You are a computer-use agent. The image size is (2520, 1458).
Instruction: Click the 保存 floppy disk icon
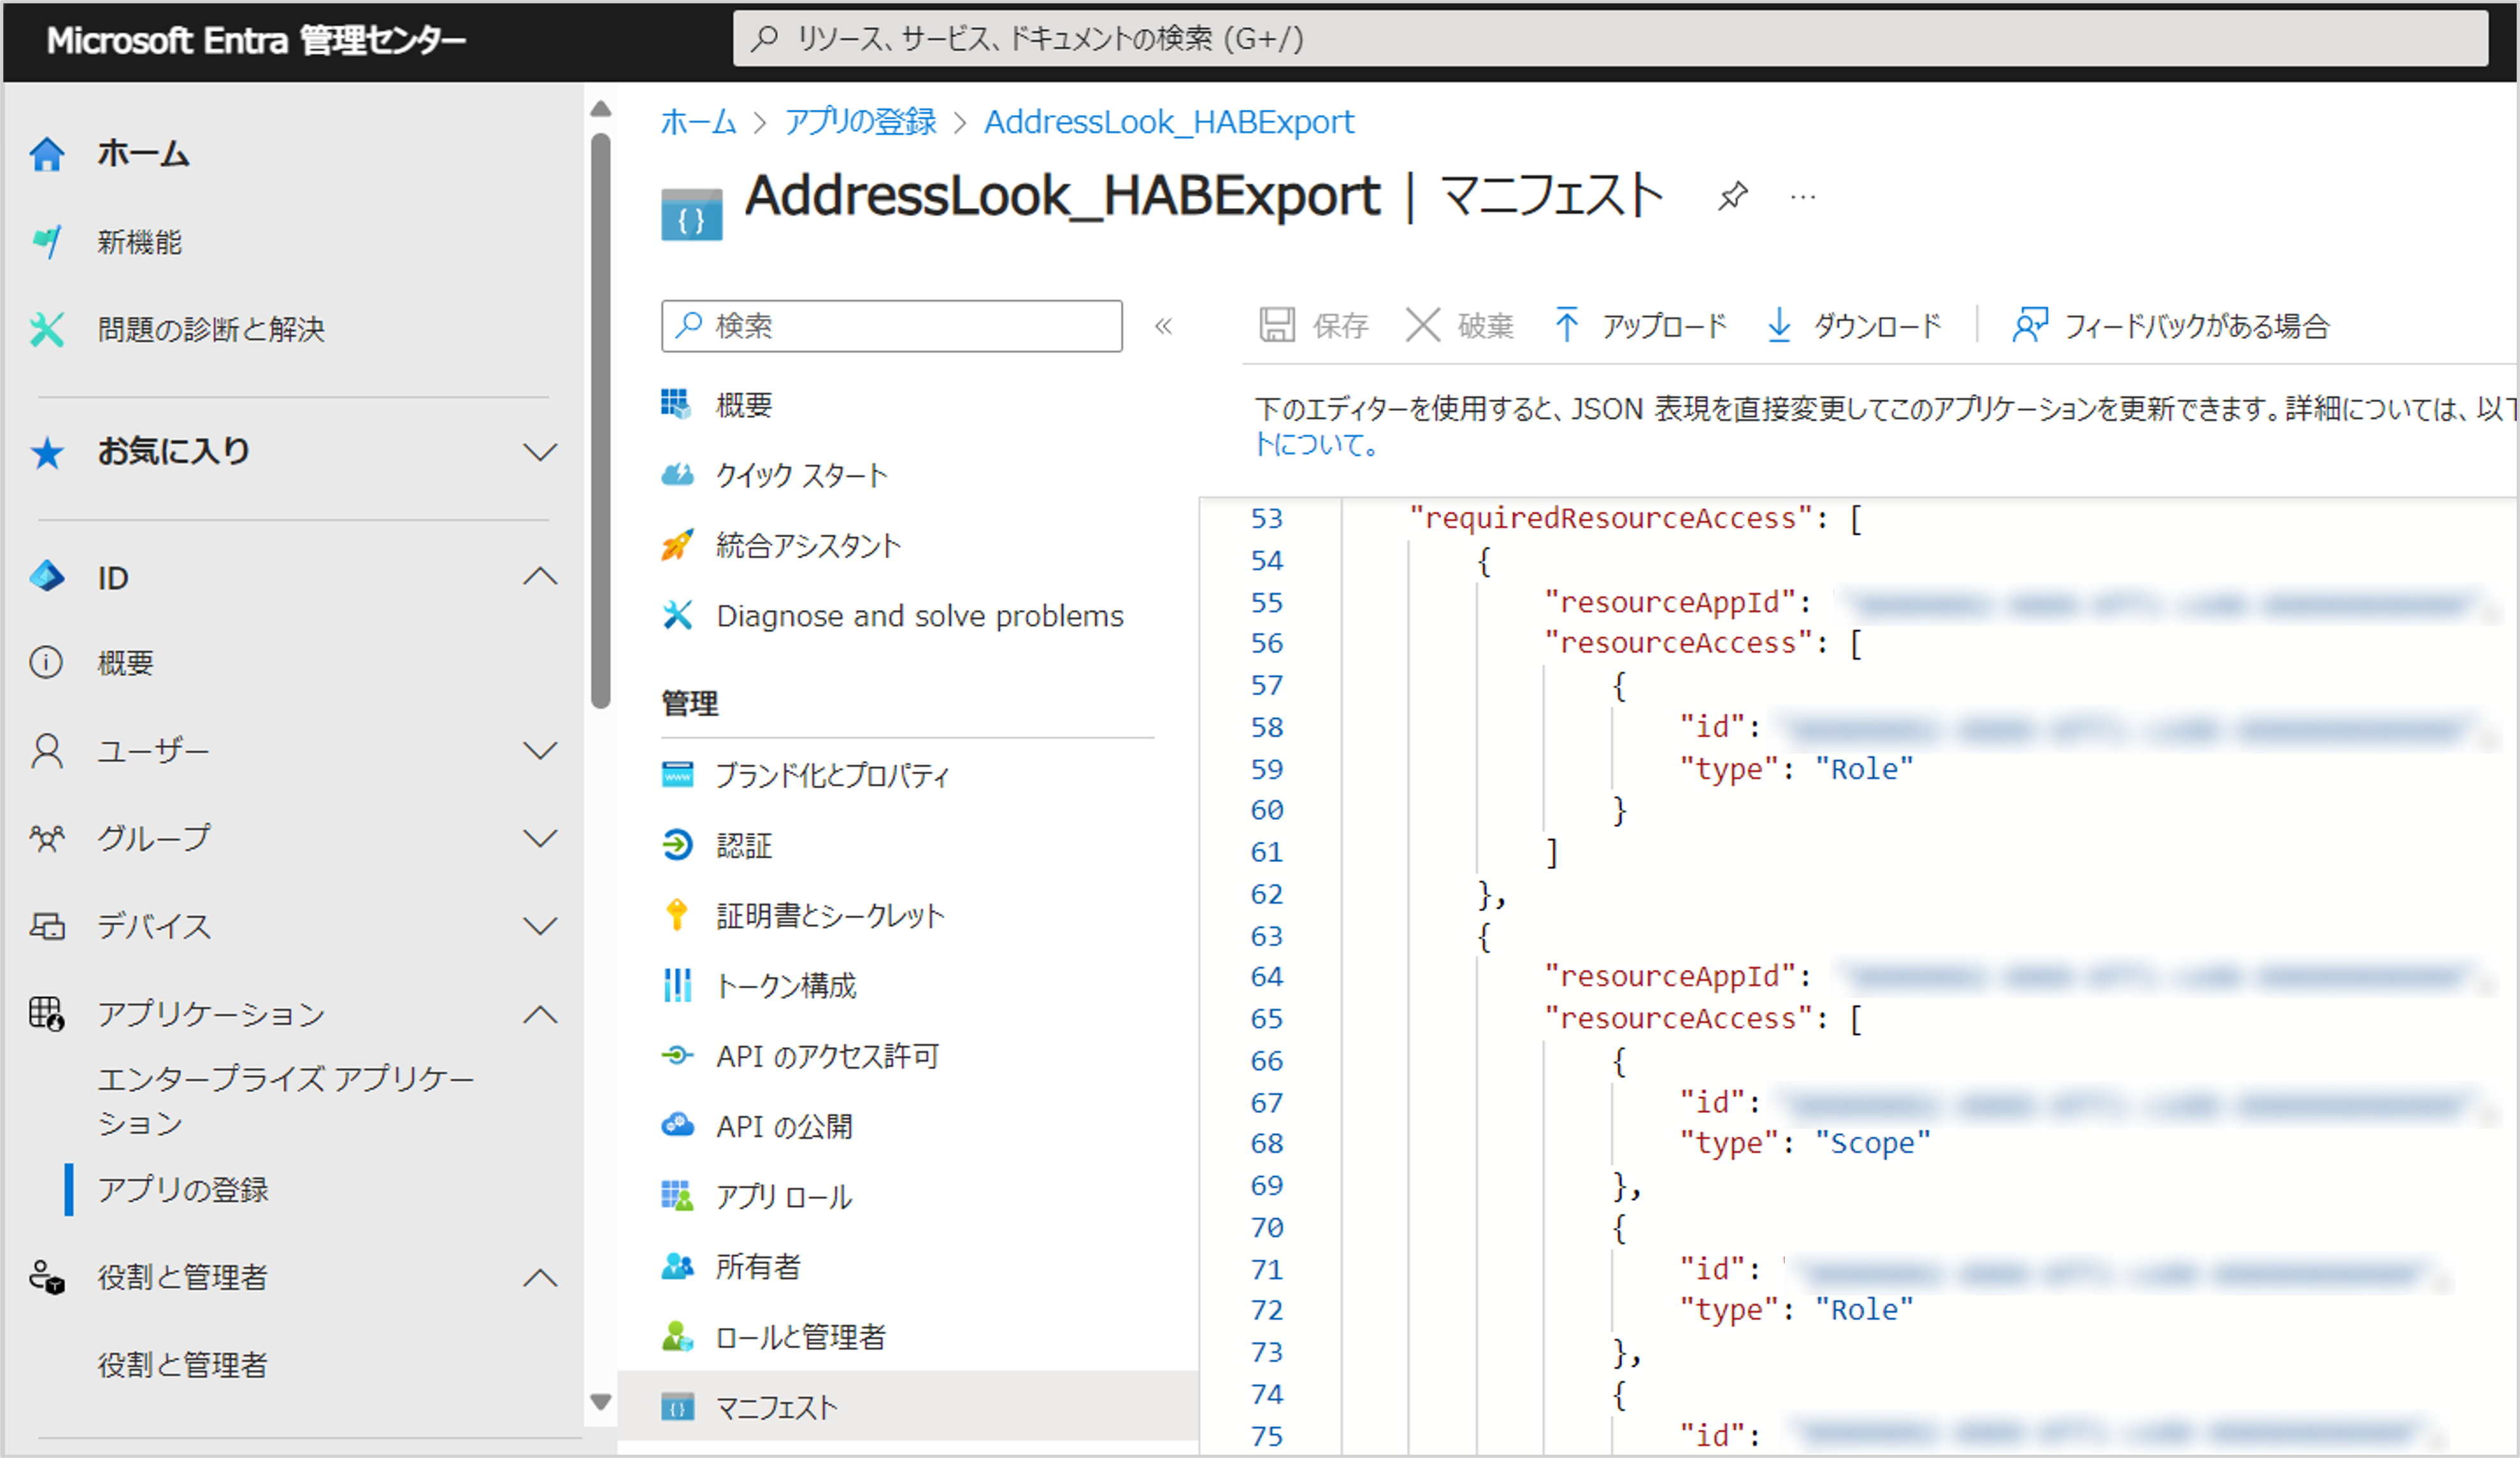pos(1277,325)
